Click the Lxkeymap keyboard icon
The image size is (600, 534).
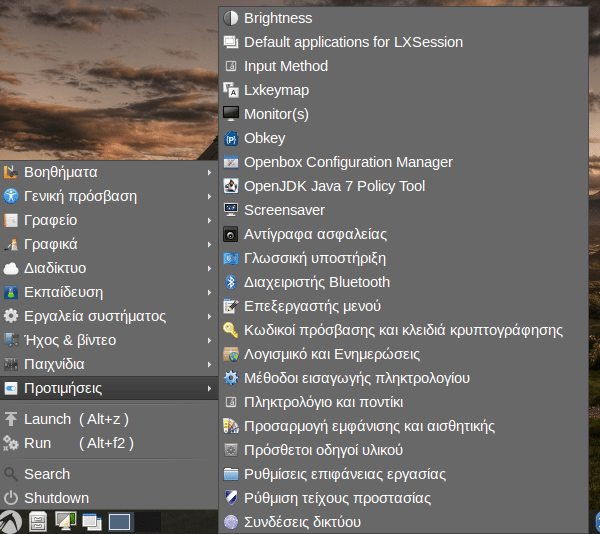coord(231,90)
